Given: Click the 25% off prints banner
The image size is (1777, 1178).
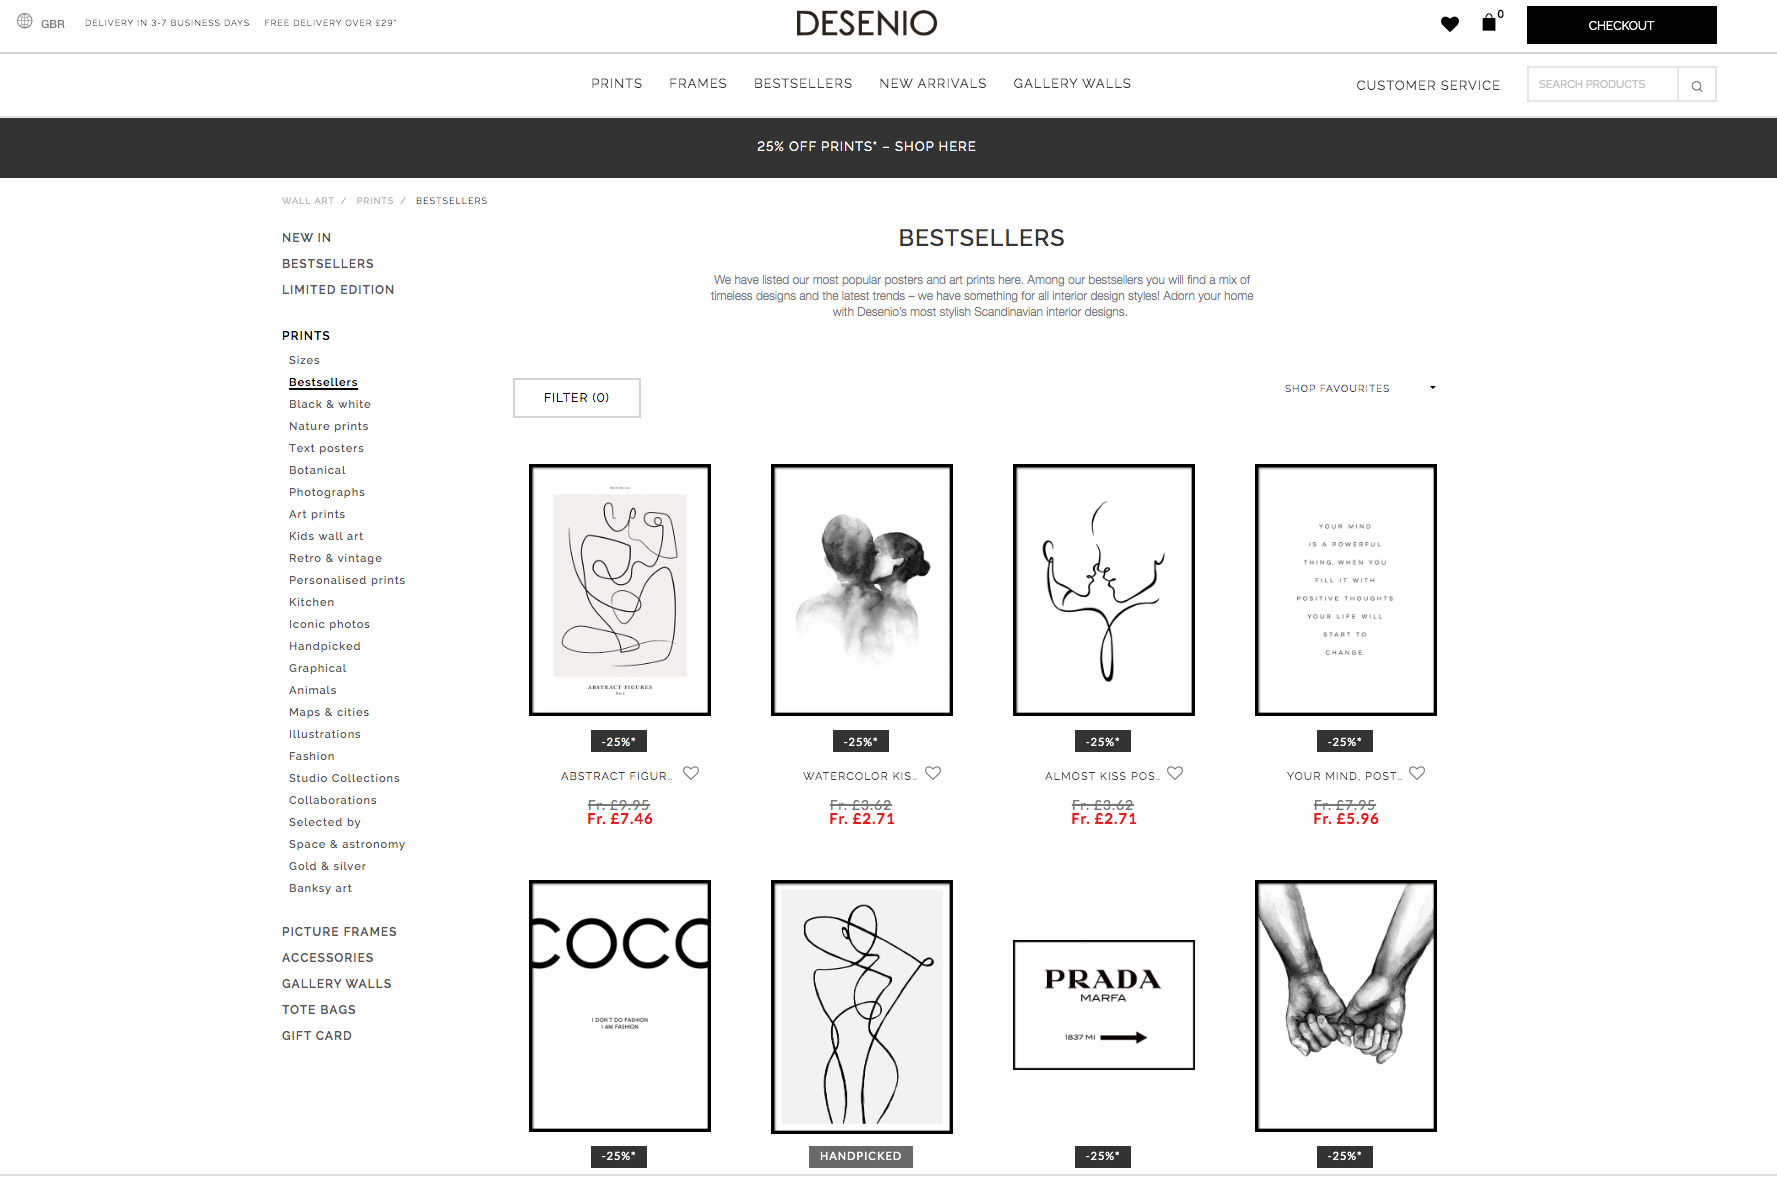Looking at the screenshot, I should point(866,147).
